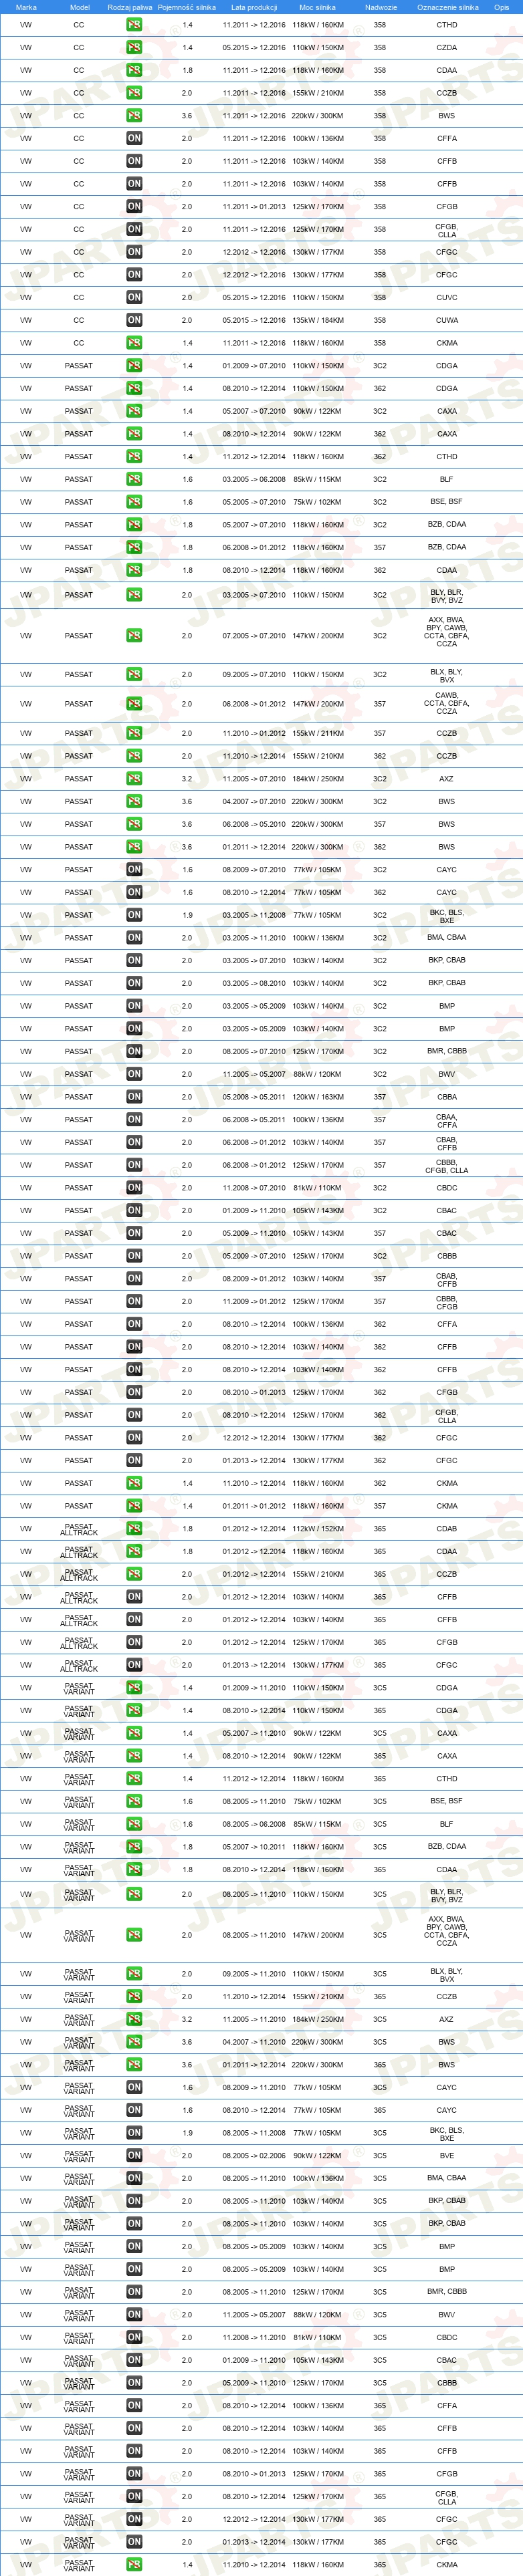Viewport: 523px width, 2576px height.
Task: Click petrol pump icon for CC 3.6 BWS
Action: point(134,116)
